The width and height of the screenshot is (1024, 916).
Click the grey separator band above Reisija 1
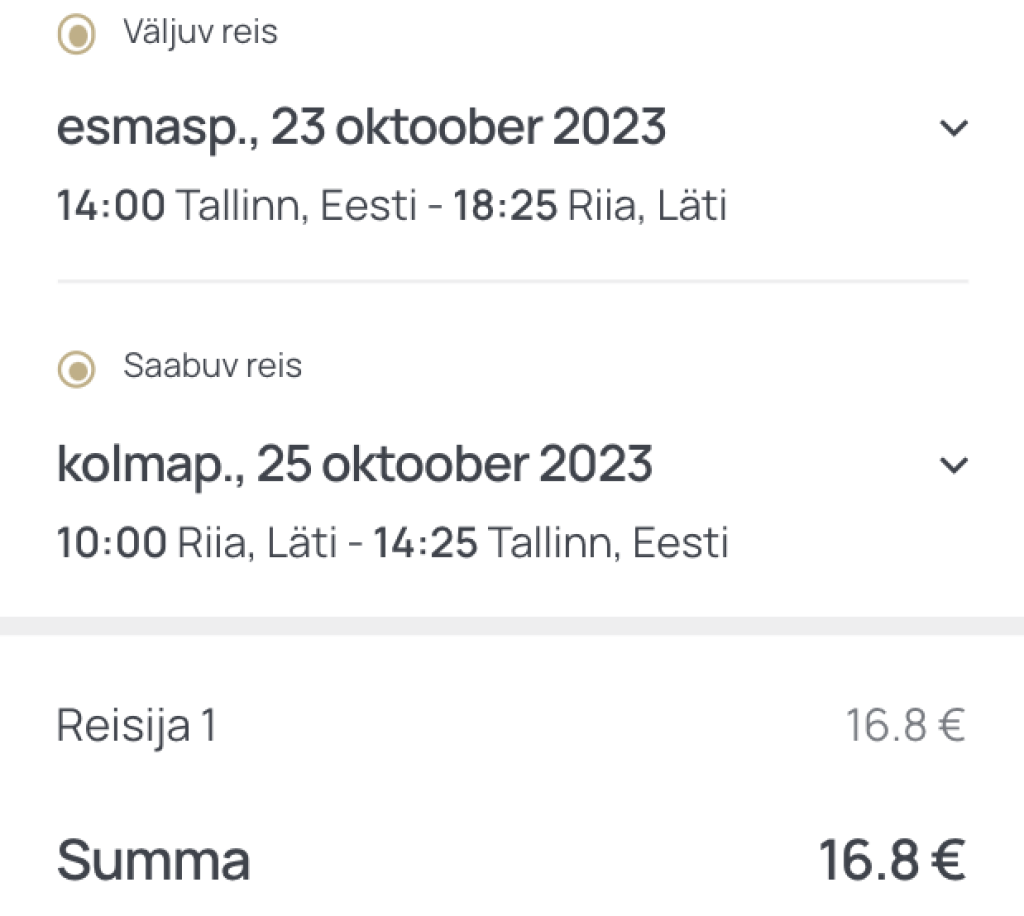[x=512, y=626]
